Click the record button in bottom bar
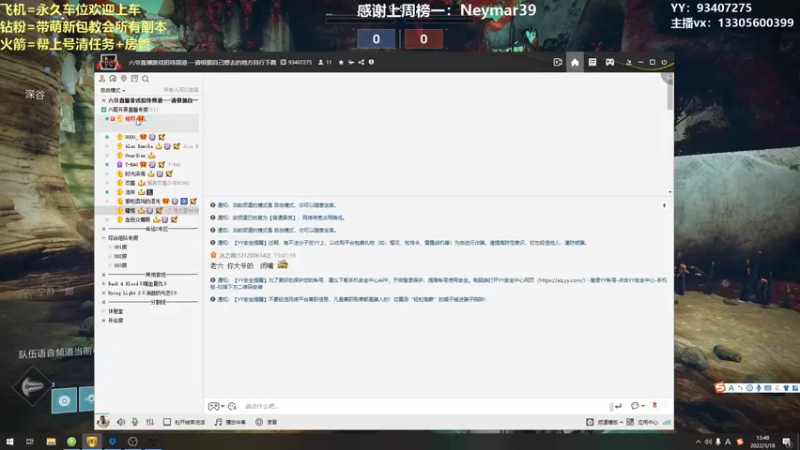800x450 pixels. [x=266, y=422]
